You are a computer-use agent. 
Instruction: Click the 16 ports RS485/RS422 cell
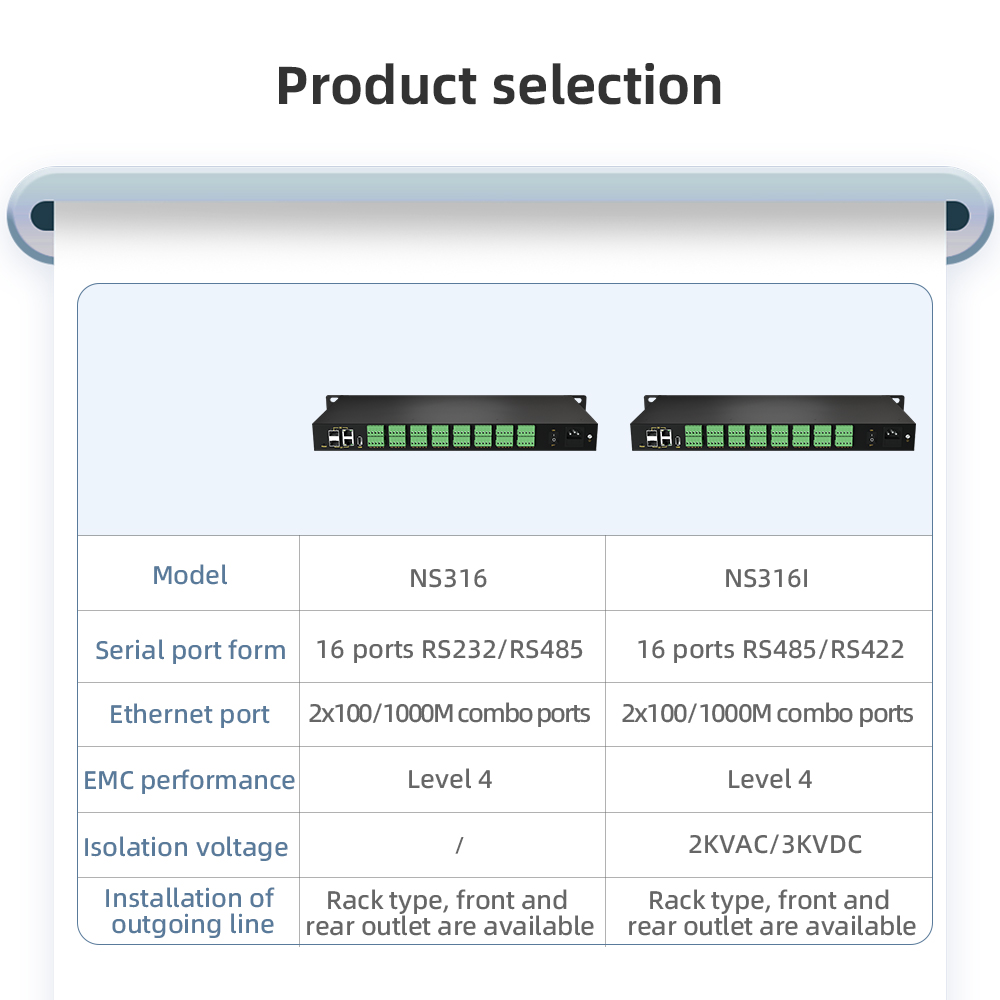click(x=770, y=649)
